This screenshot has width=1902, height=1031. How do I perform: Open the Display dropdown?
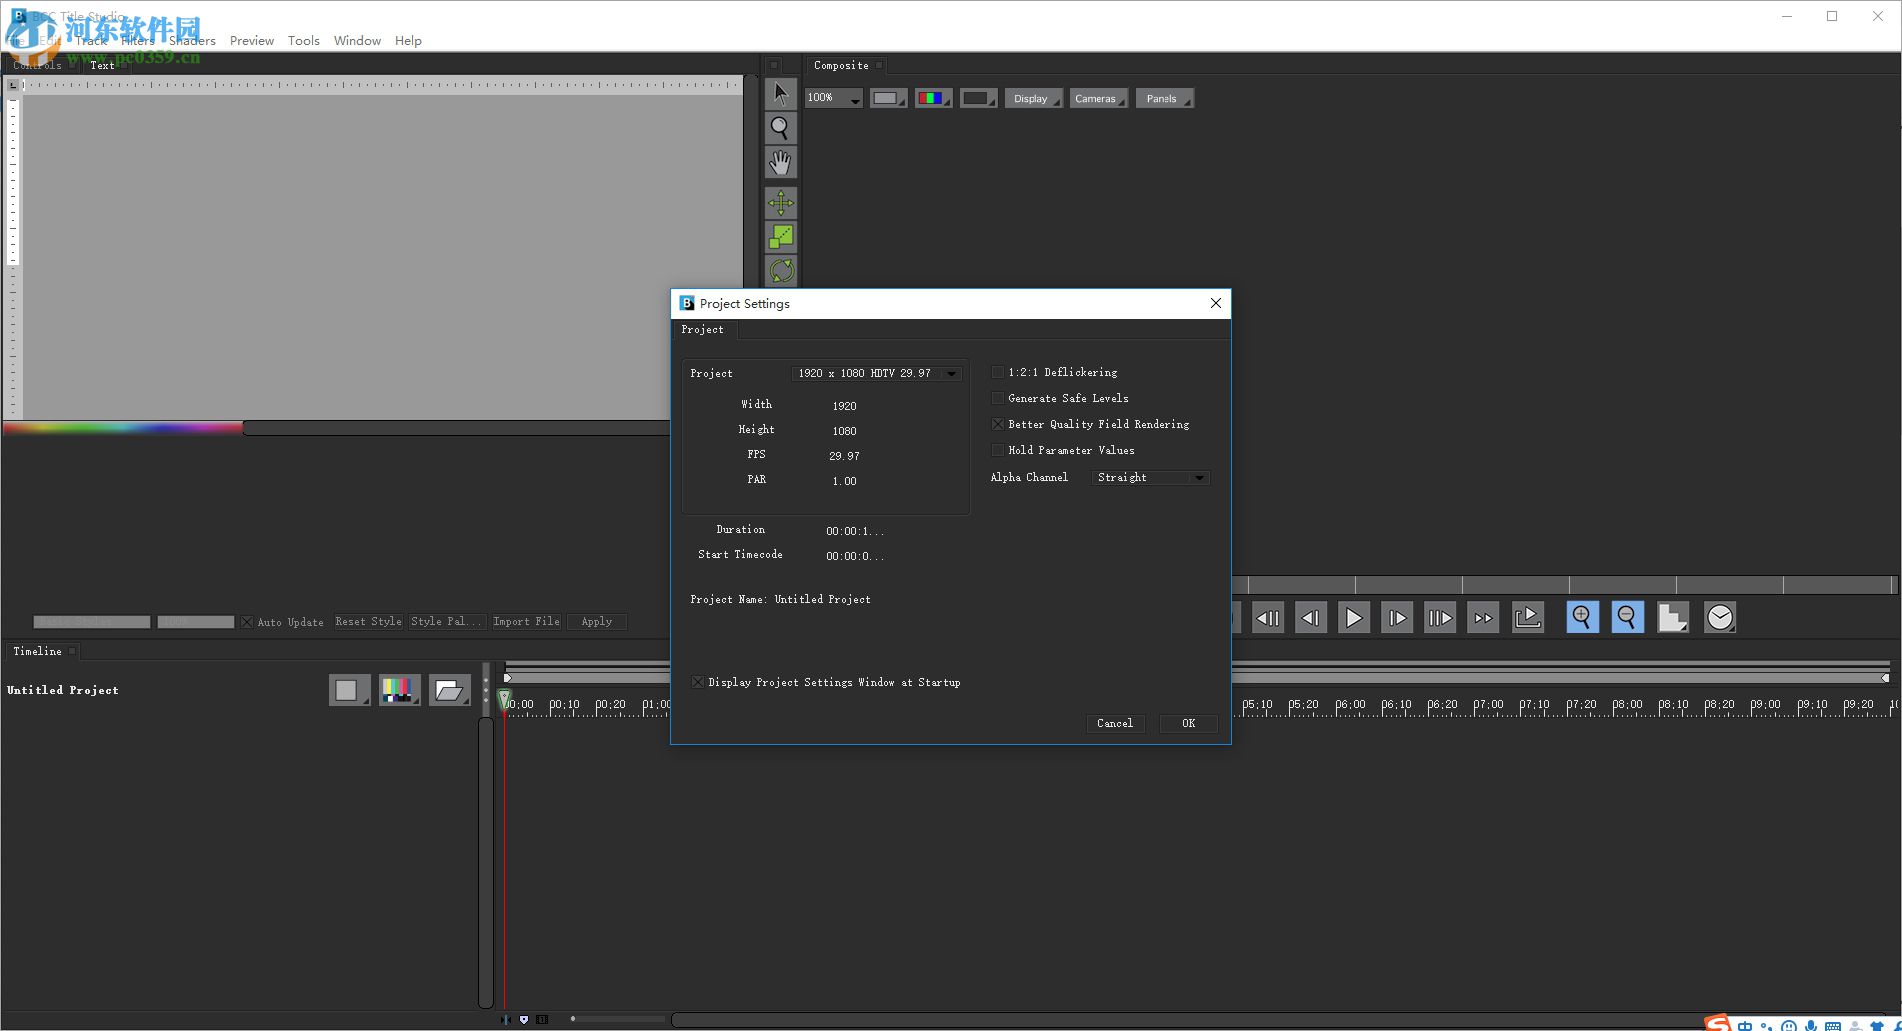pos(1033,98)
